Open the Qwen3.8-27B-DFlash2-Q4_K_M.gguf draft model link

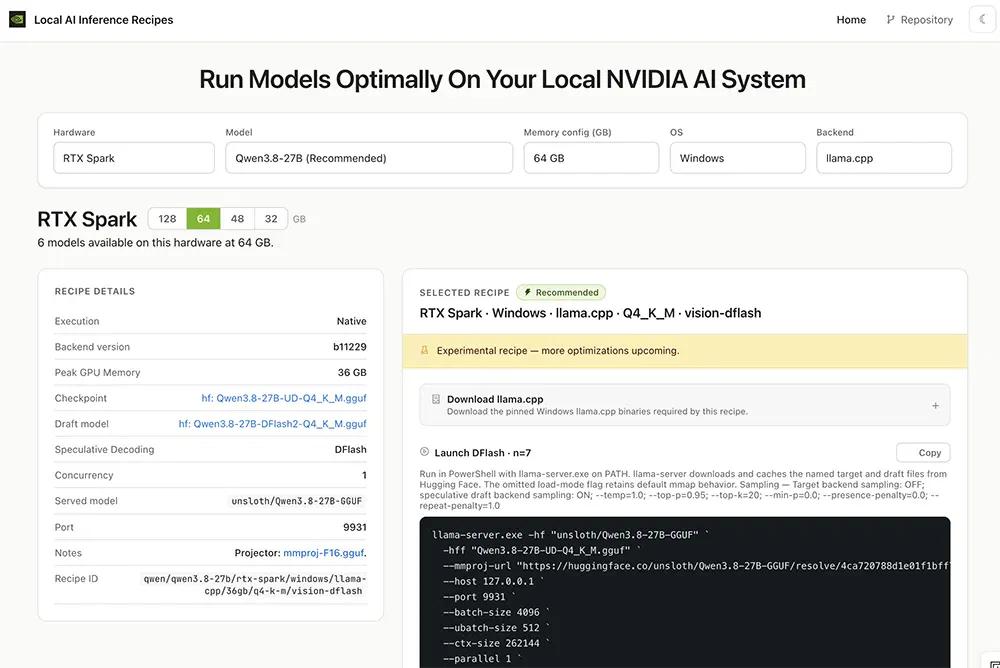272,424
